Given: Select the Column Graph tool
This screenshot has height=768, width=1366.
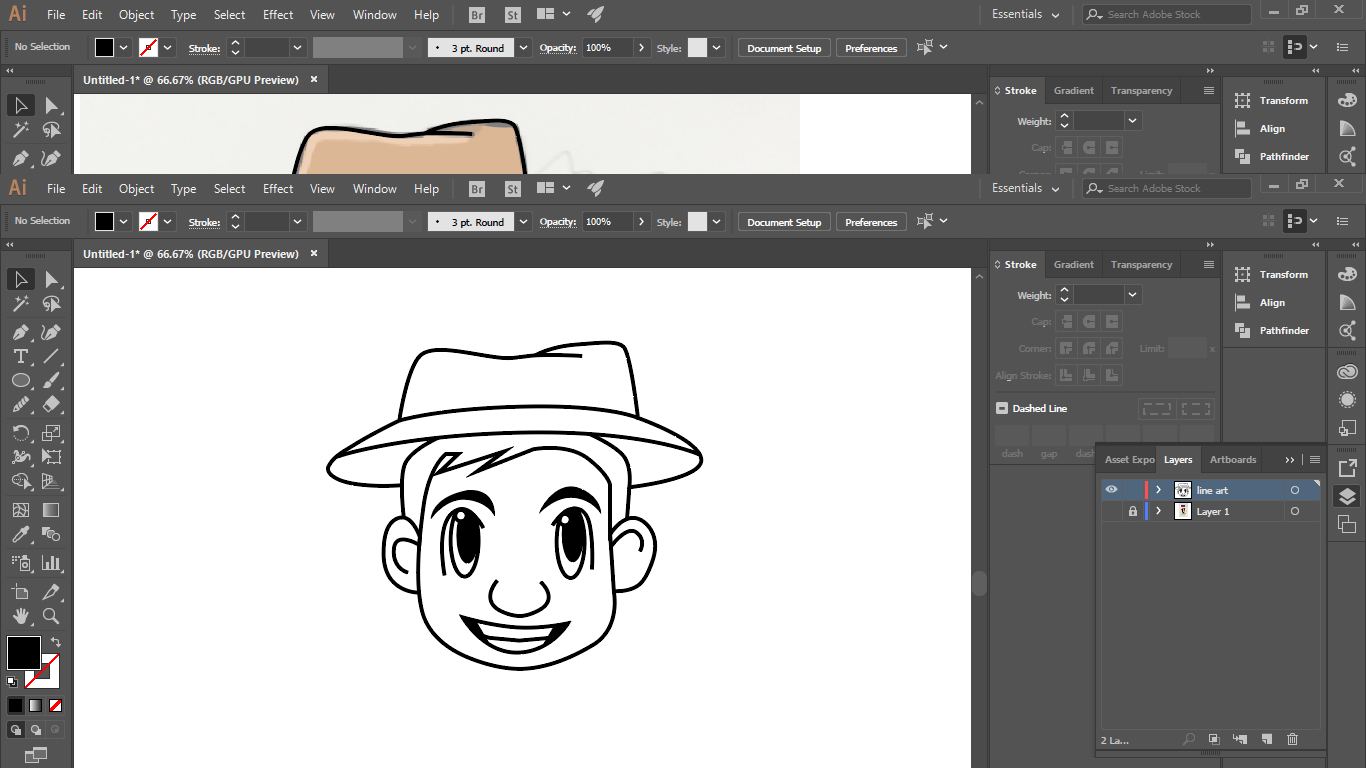Looking at the screenshot, I should point(52,563).
